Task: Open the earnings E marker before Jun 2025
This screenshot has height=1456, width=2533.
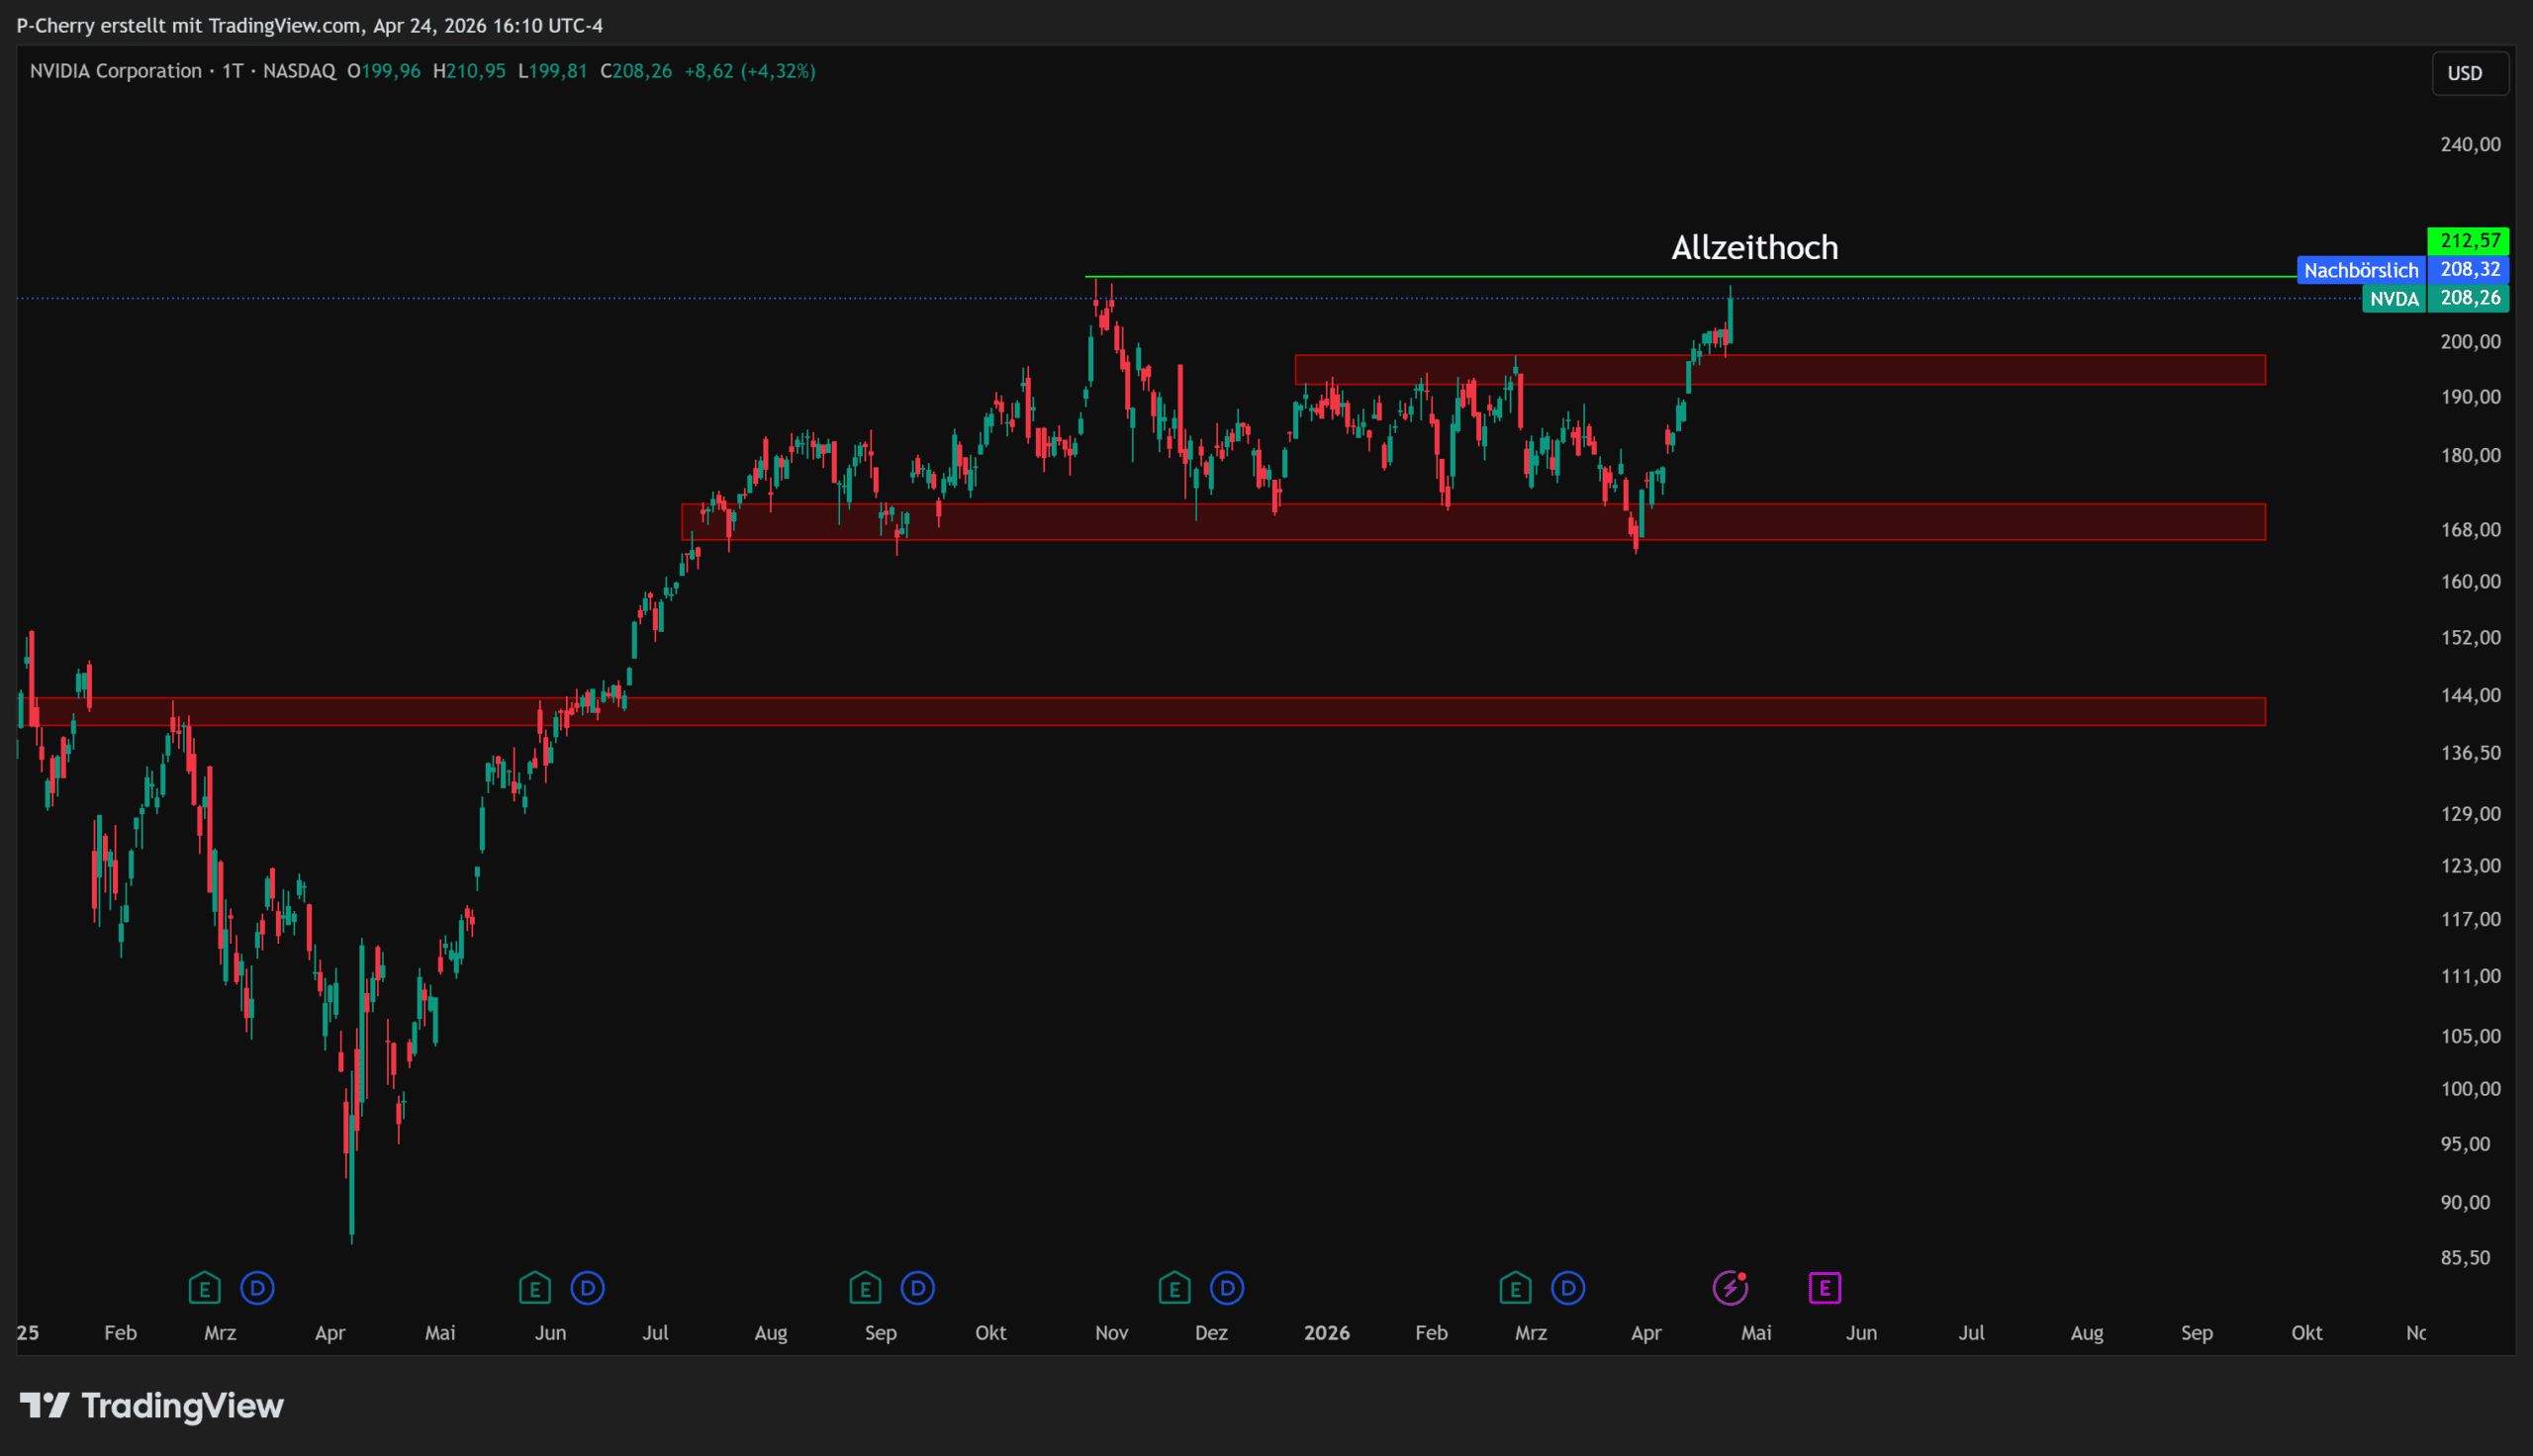Action: point(535,1288)
